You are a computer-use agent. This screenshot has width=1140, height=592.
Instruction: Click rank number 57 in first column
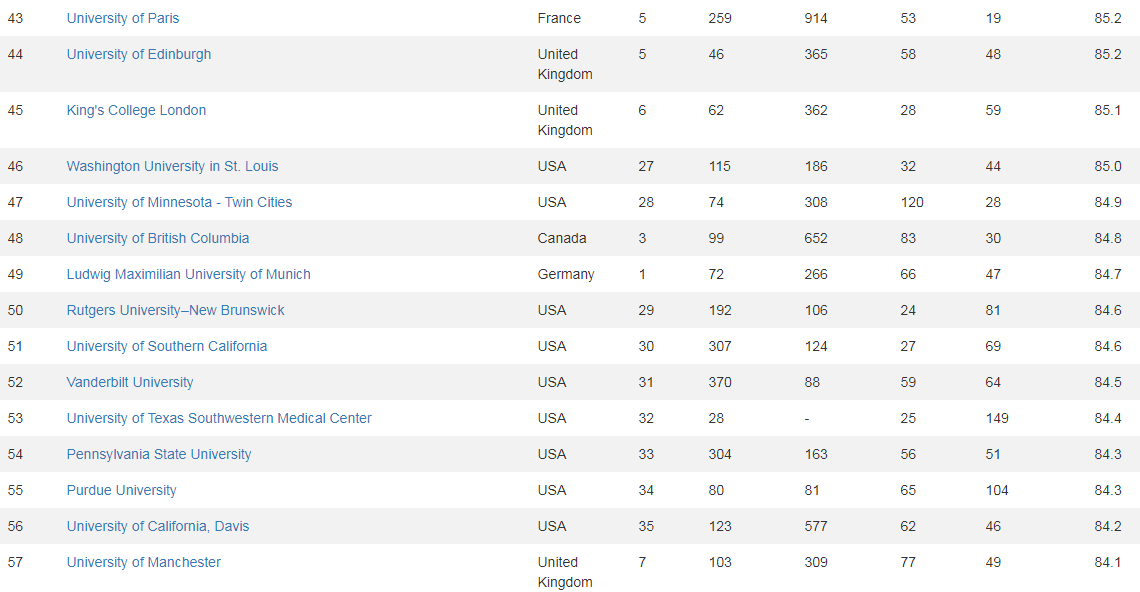15,562
